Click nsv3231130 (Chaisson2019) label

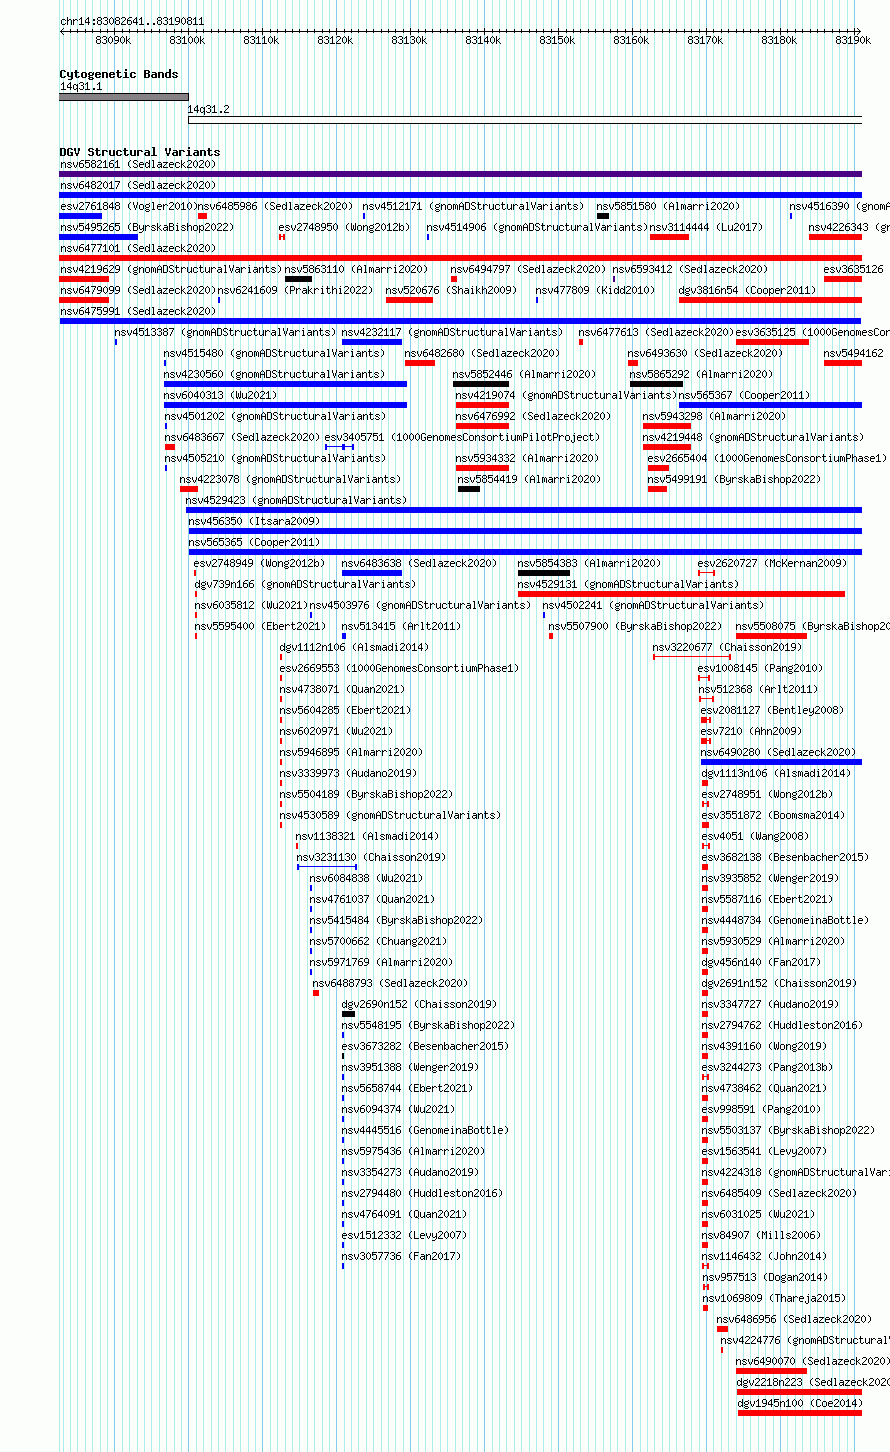[x=371, y=857]
